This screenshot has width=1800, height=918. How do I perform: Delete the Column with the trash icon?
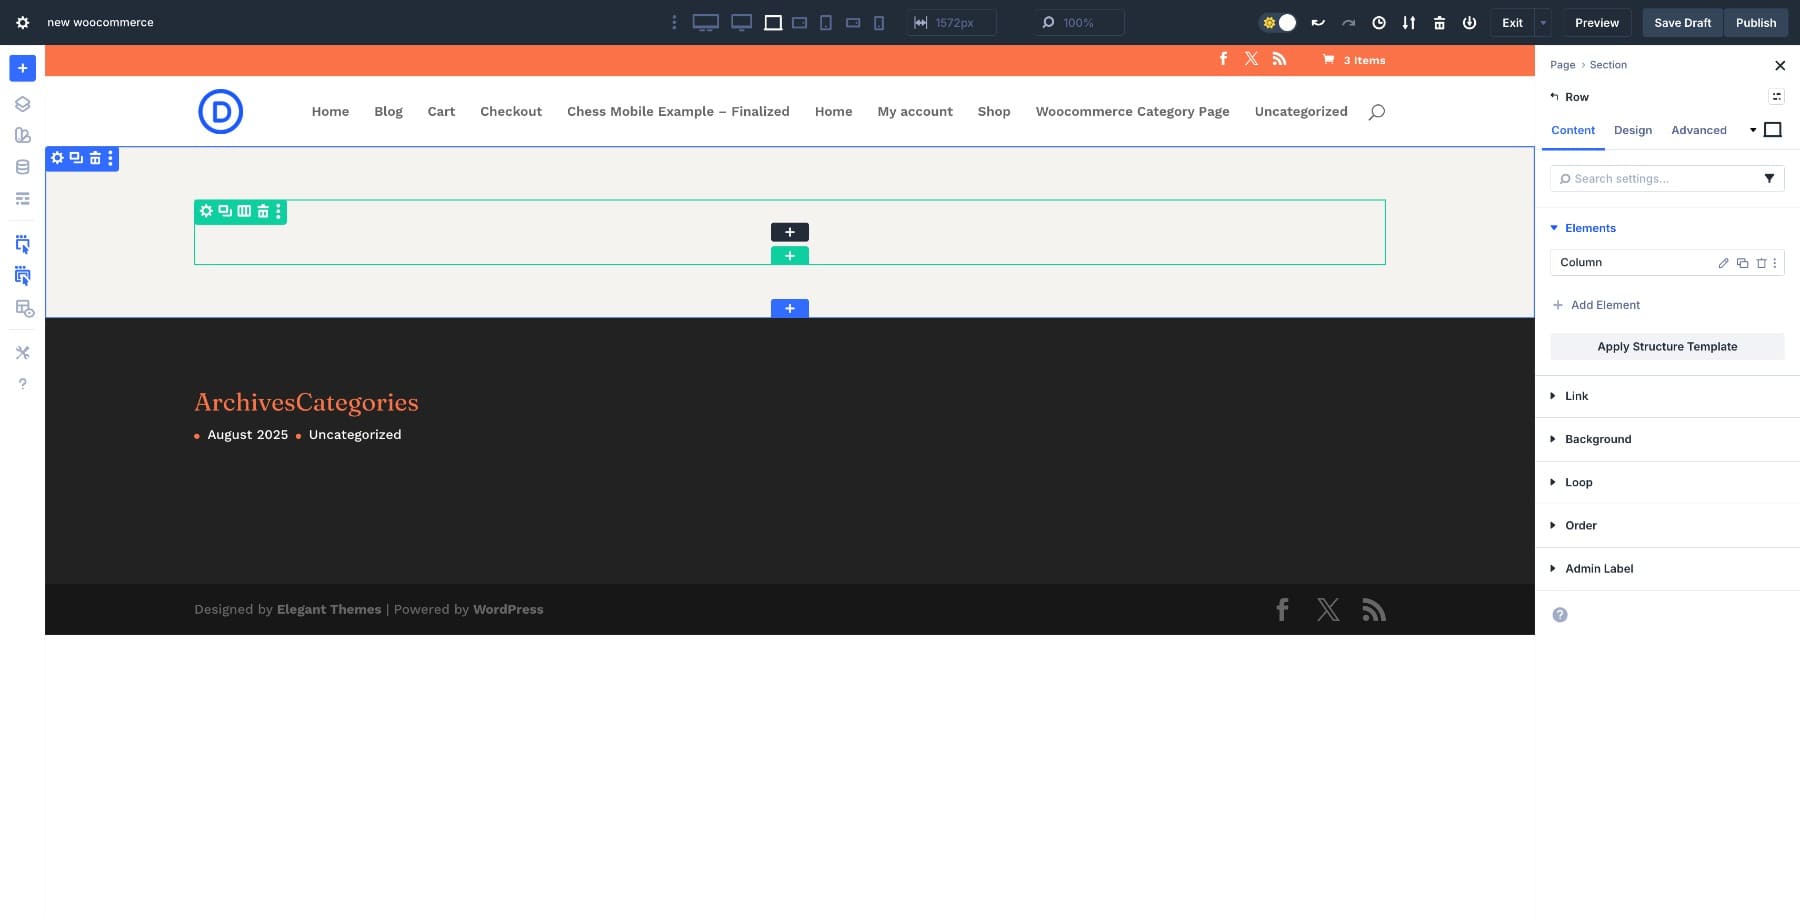click(1761, 262)
